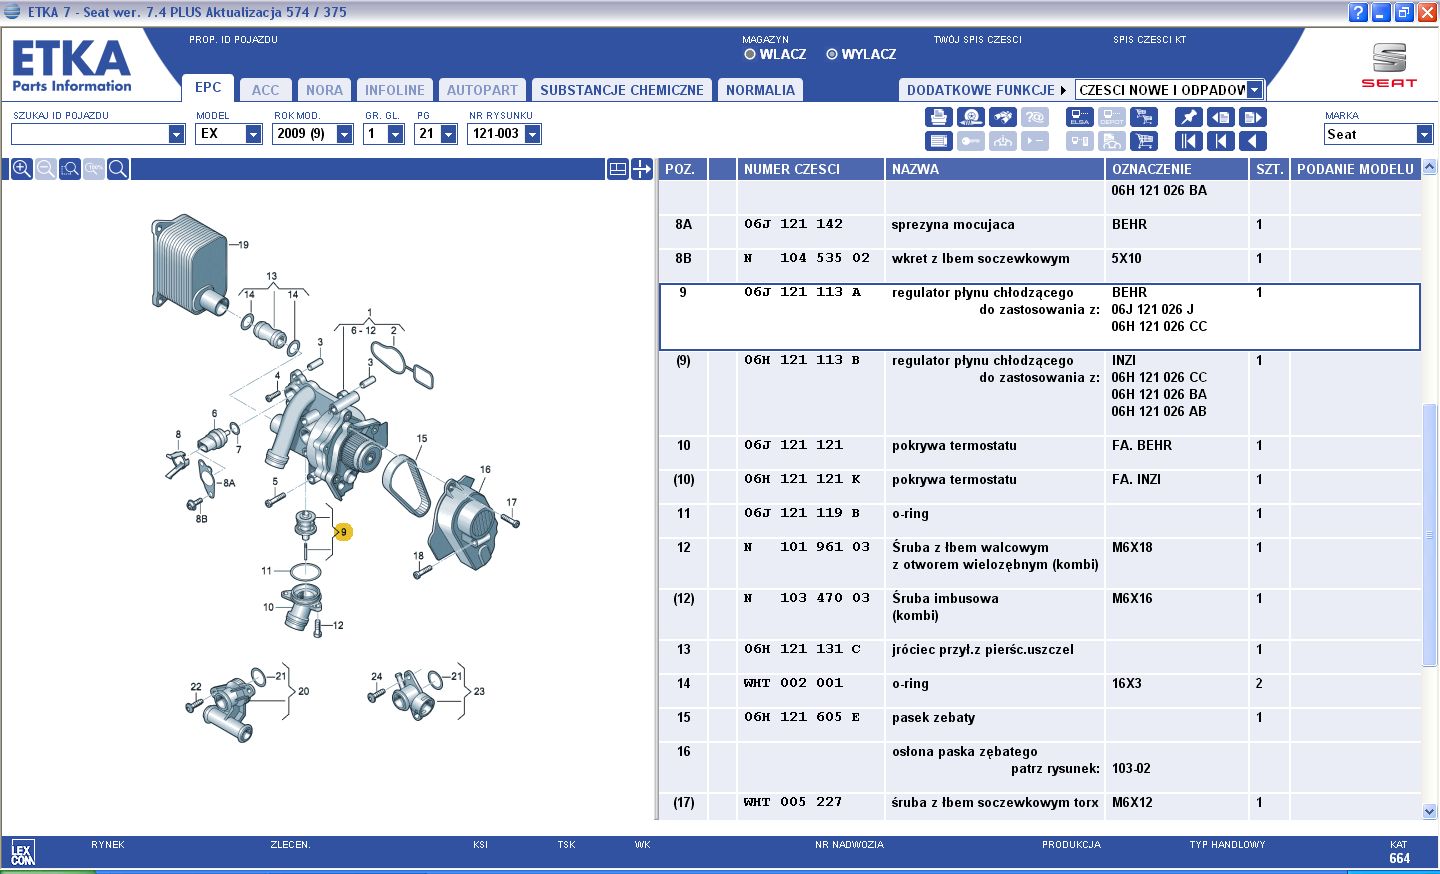
Task: Select the WYLACZ magazyn radio button
Action: pyautogui.click(x=832, y=54)
